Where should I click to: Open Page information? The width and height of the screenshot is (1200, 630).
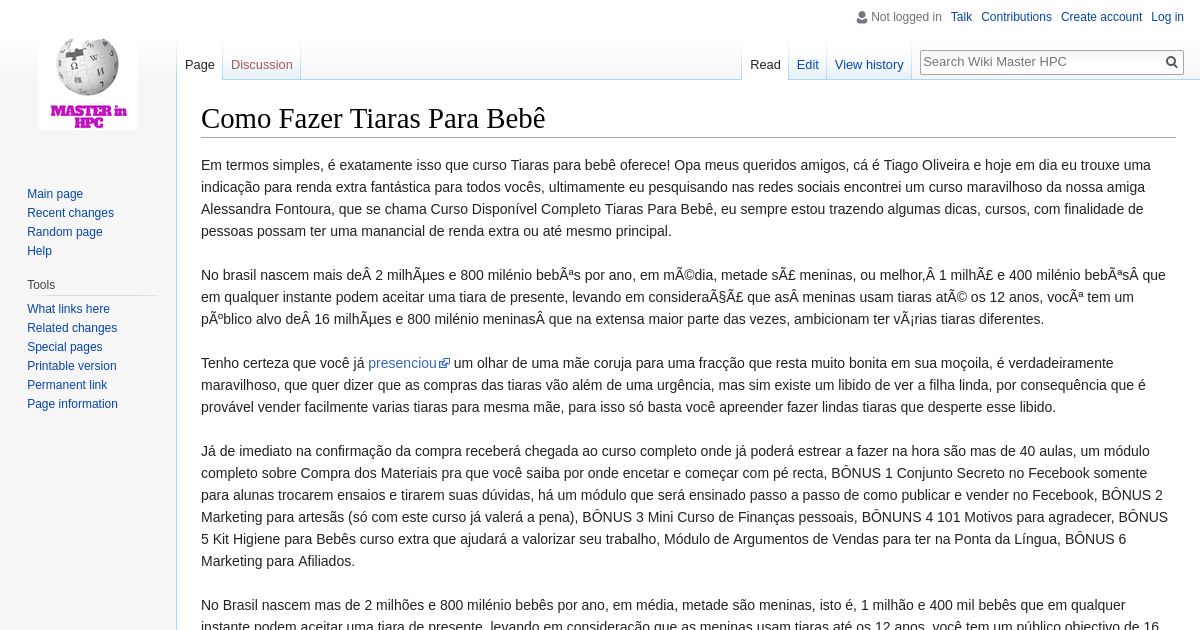[x=72, y=404]
